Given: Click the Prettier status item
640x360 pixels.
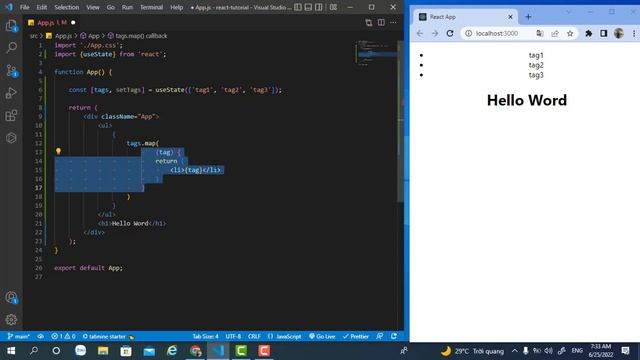Looking at the screenshot, I should pyautogui.click(x=356, y=336).
